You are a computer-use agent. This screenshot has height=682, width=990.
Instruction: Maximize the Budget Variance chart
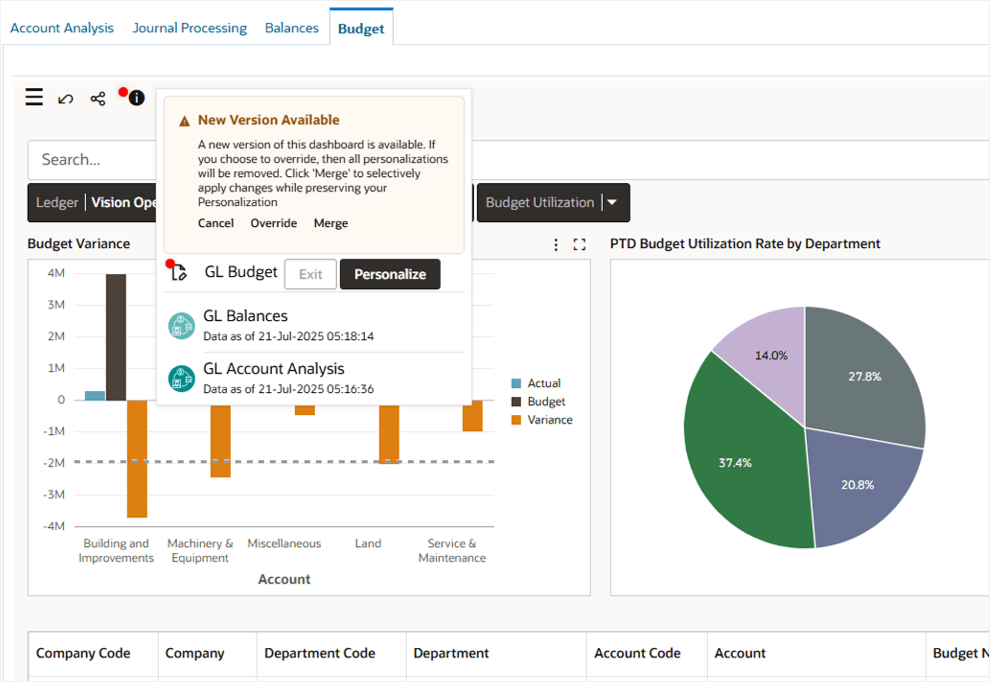[579, 244]
